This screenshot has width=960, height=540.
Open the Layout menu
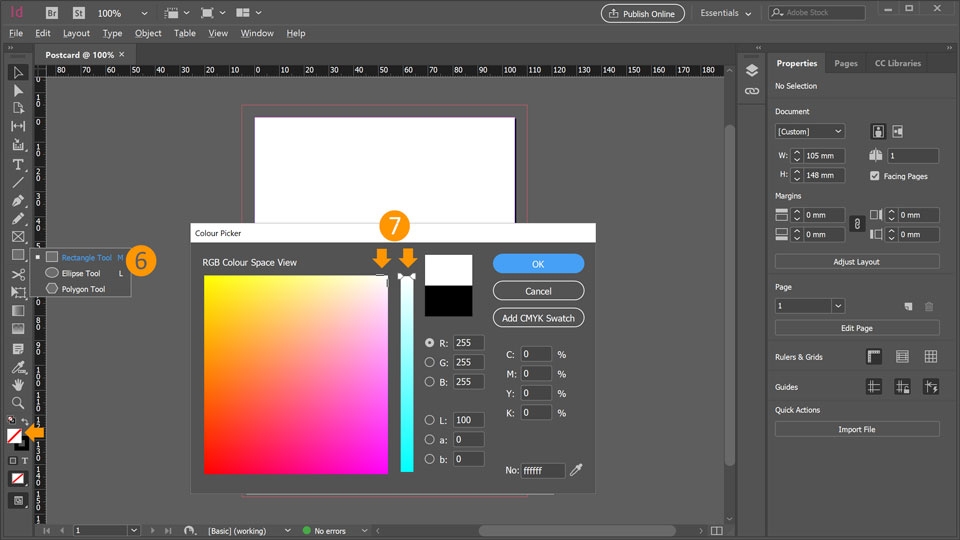click(x=76, y=33)
